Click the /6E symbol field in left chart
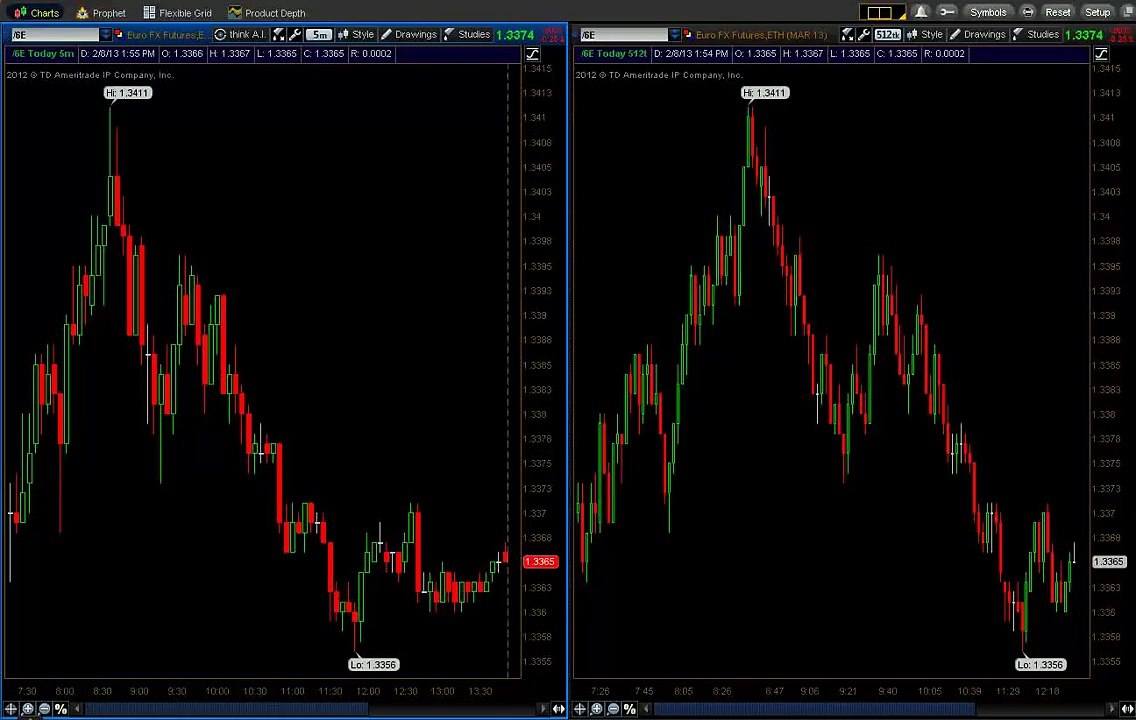Viewport: 1136px width, 720px height. pos(55,35)
